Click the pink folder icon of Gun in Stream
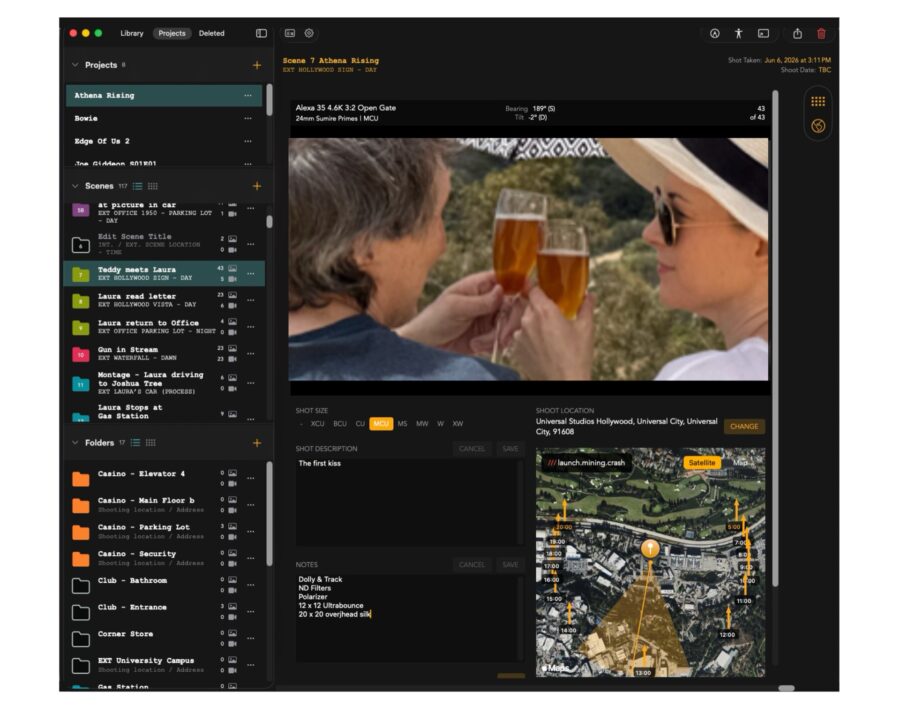 [80, 354]
